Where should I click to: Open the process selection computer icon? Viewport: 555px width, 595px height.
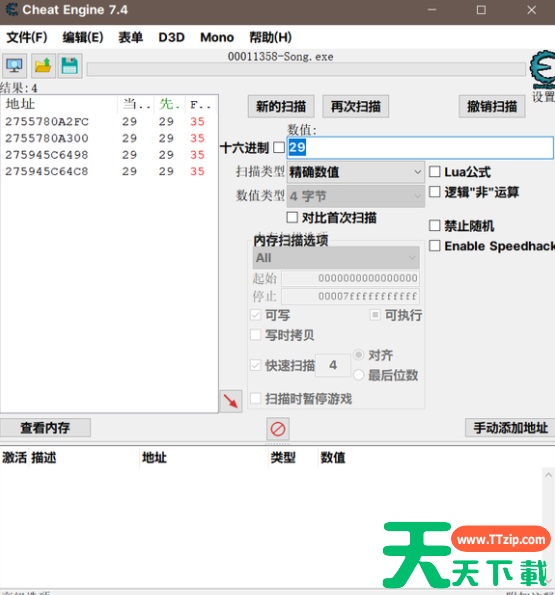click(x=14, y=66)
